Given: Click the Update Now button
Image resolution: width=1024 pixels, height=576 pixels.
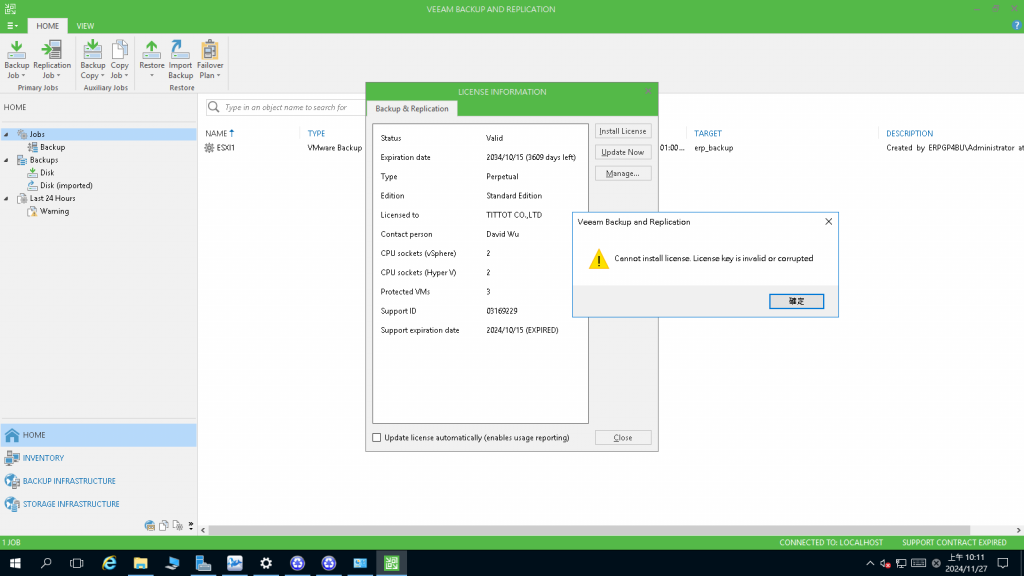Looking at the screenshot, I should click(622, 152).
